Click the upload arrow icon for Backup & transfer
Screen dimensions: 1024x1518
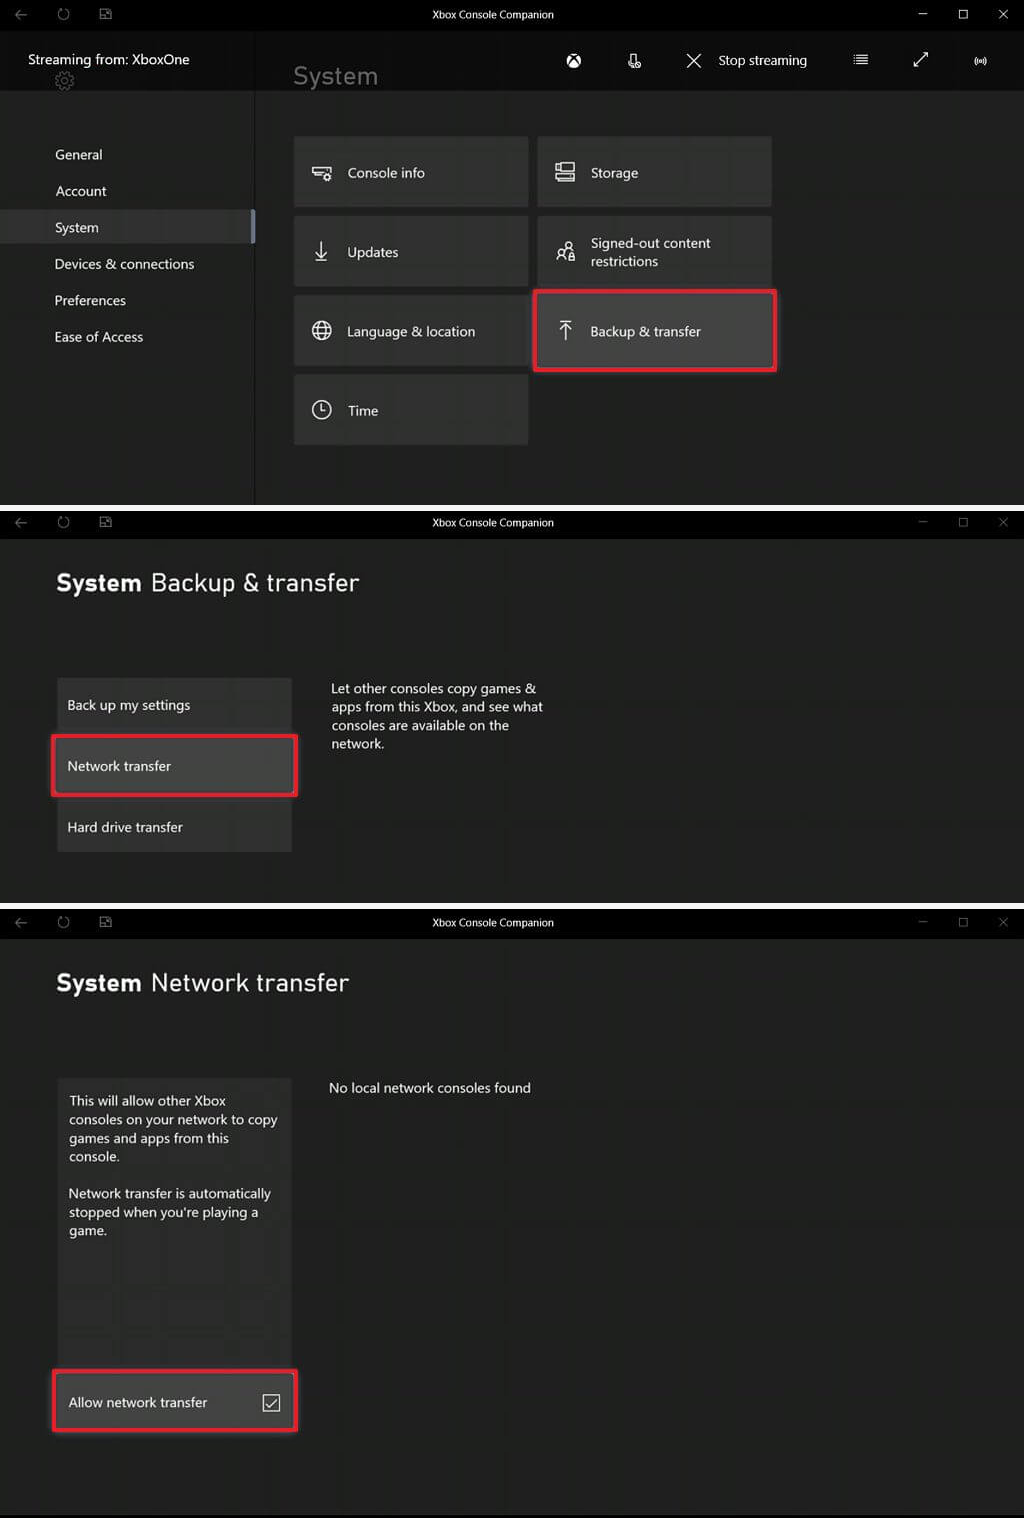click(565, 330)
